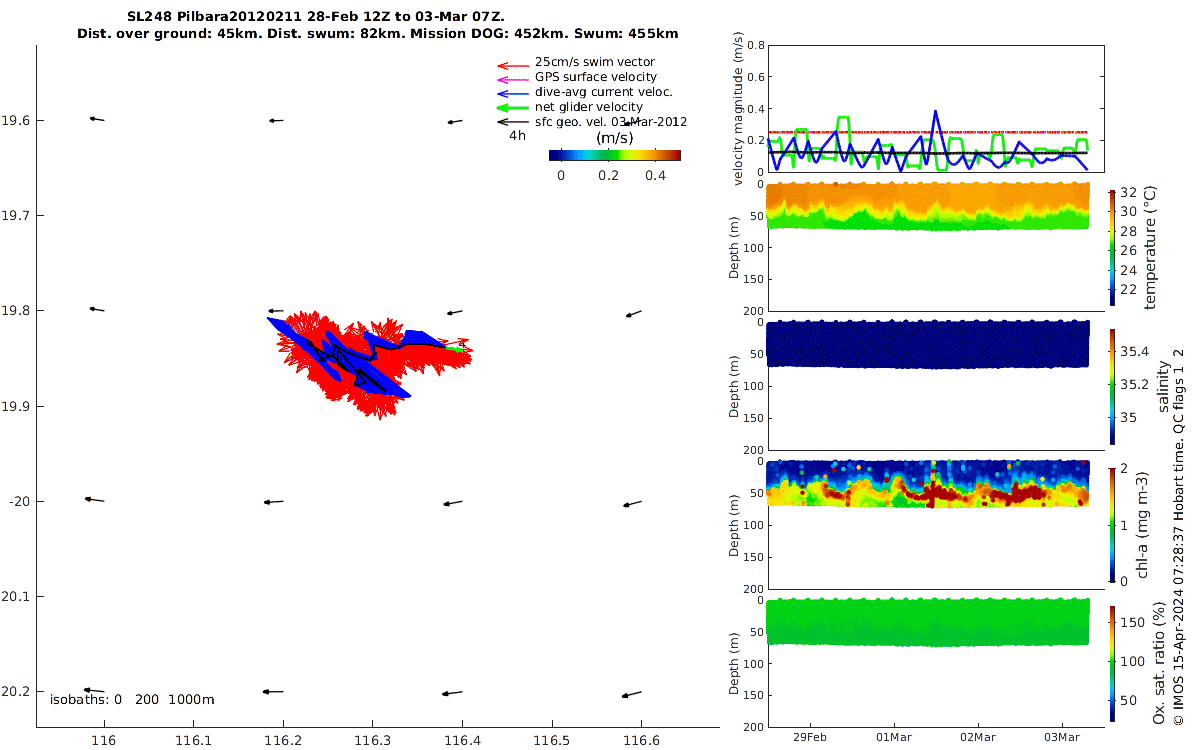Screen dimensions: 1200x750
Task: Click the '116.6' longitude tick on the map
Action: click(641, 740)
